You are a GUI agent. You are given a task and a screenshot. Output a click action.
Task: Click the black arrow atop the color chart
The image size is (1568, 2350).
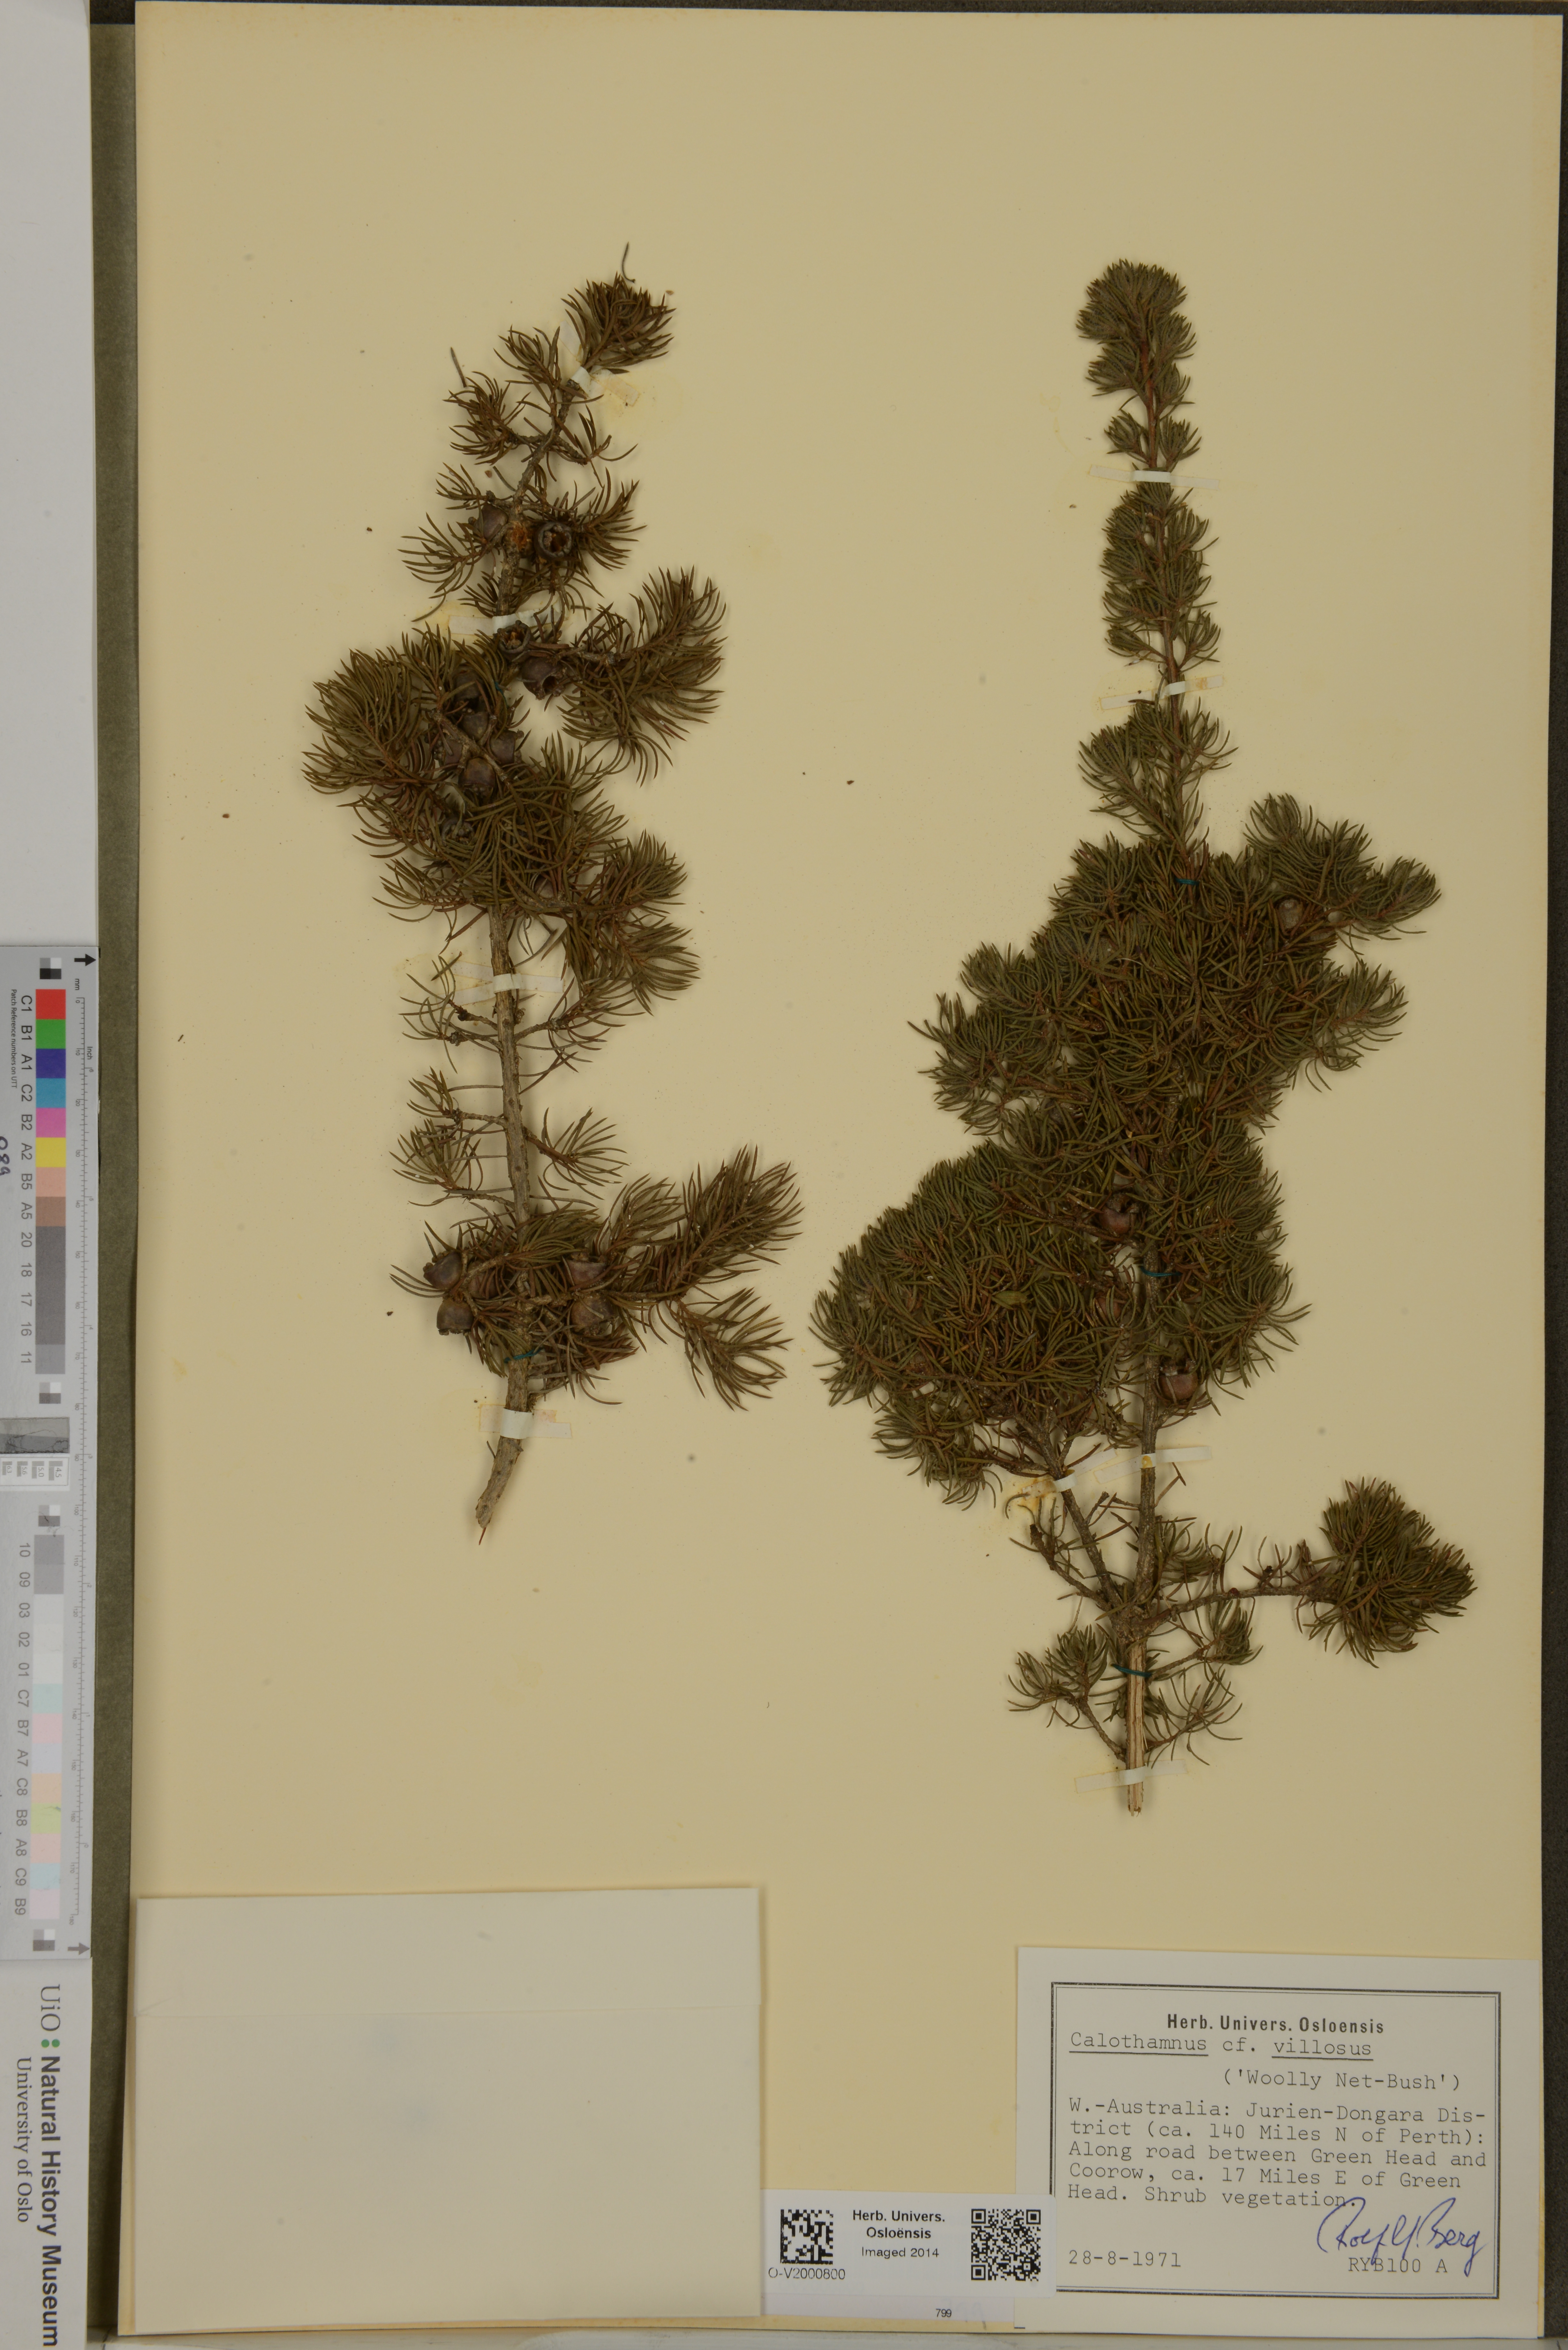84,960
